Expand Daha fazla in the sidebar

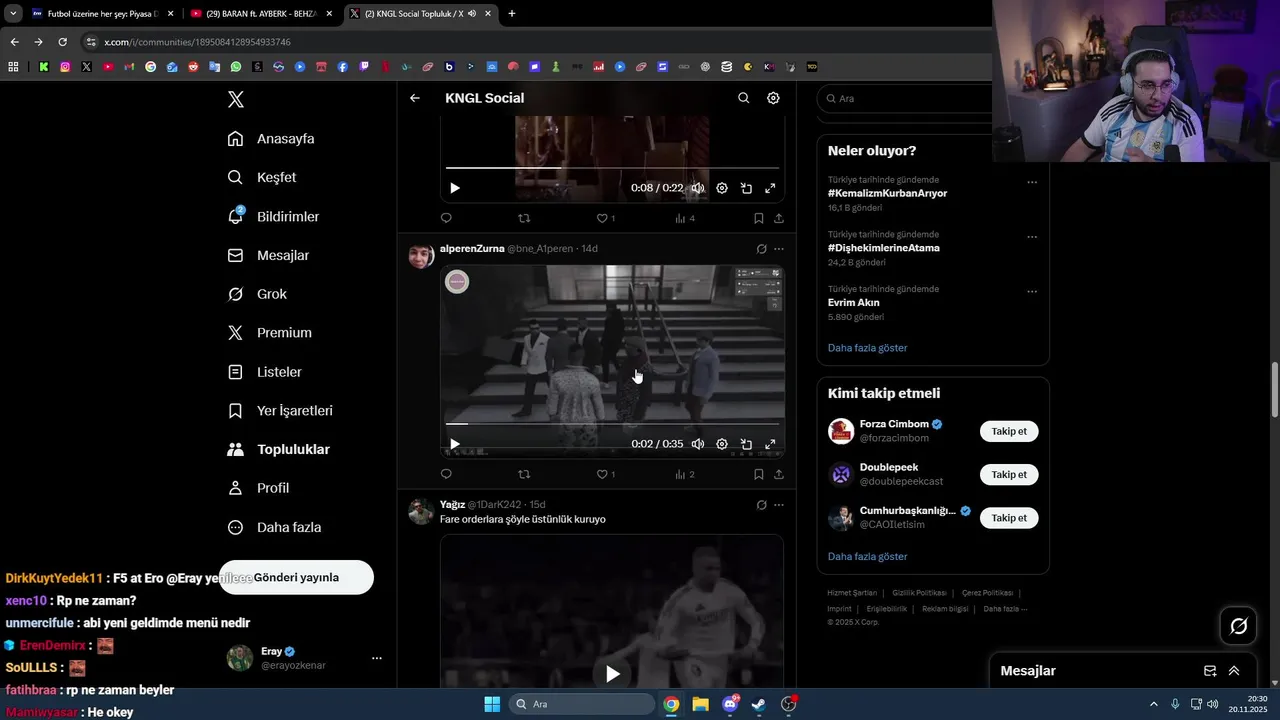coord(274,527)
